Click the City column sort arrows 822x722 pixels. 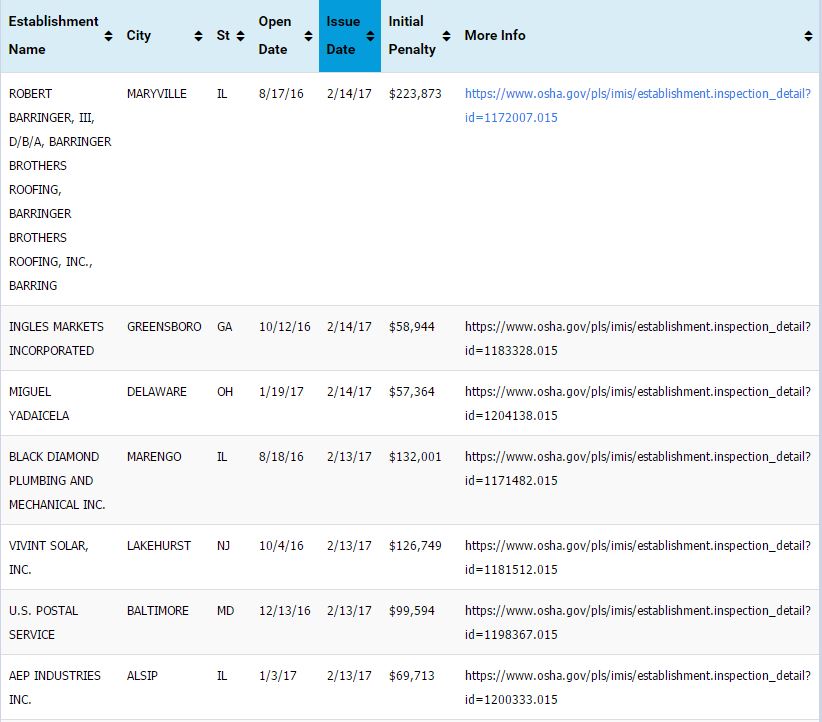coord(198,36)
